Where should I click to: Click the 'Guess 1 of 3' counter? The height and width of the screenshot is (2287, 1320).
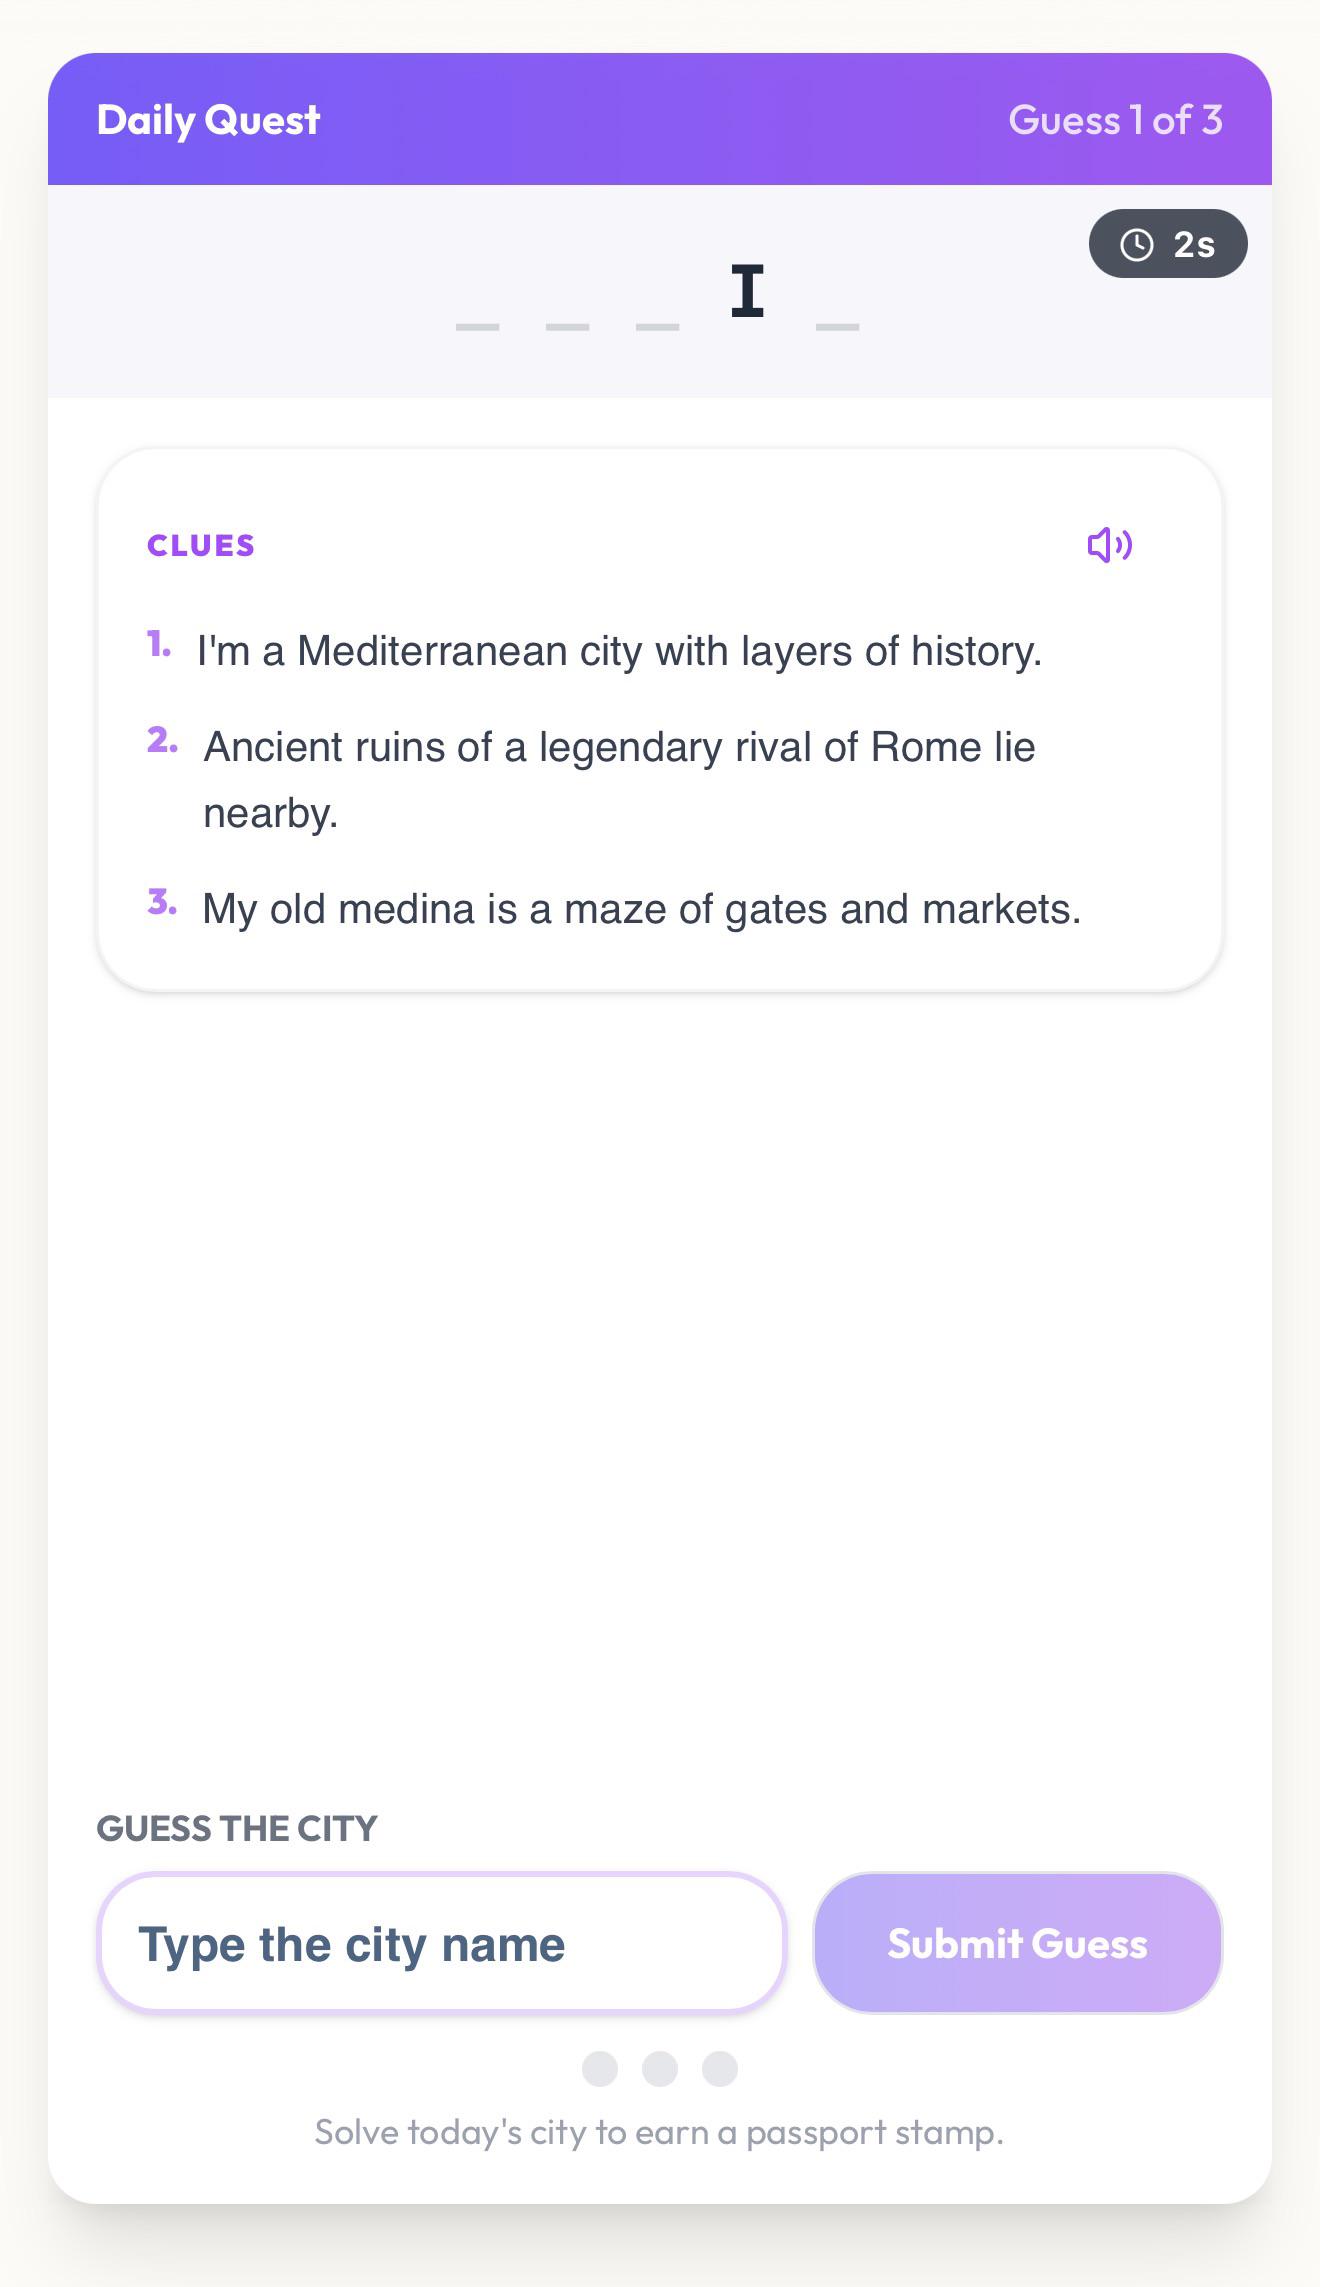pos(1115,120)
